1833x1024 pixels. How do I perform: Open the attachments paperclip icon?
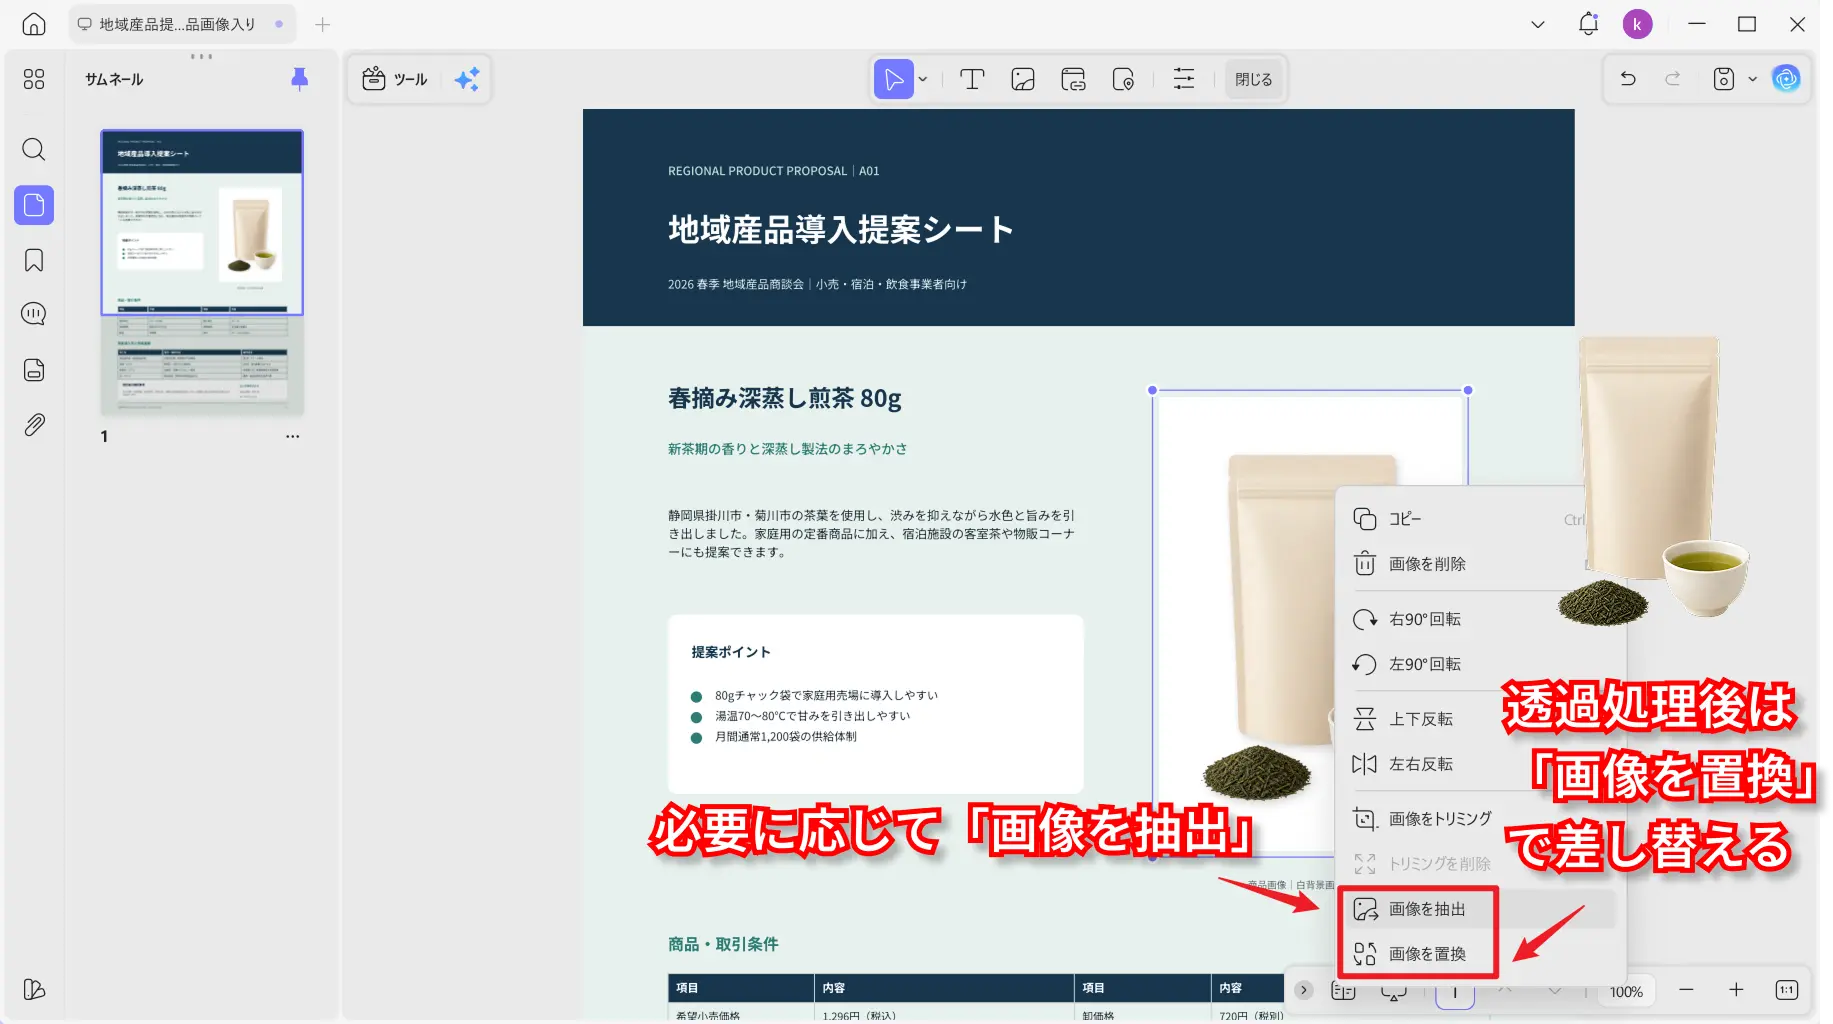pos(34,425)
